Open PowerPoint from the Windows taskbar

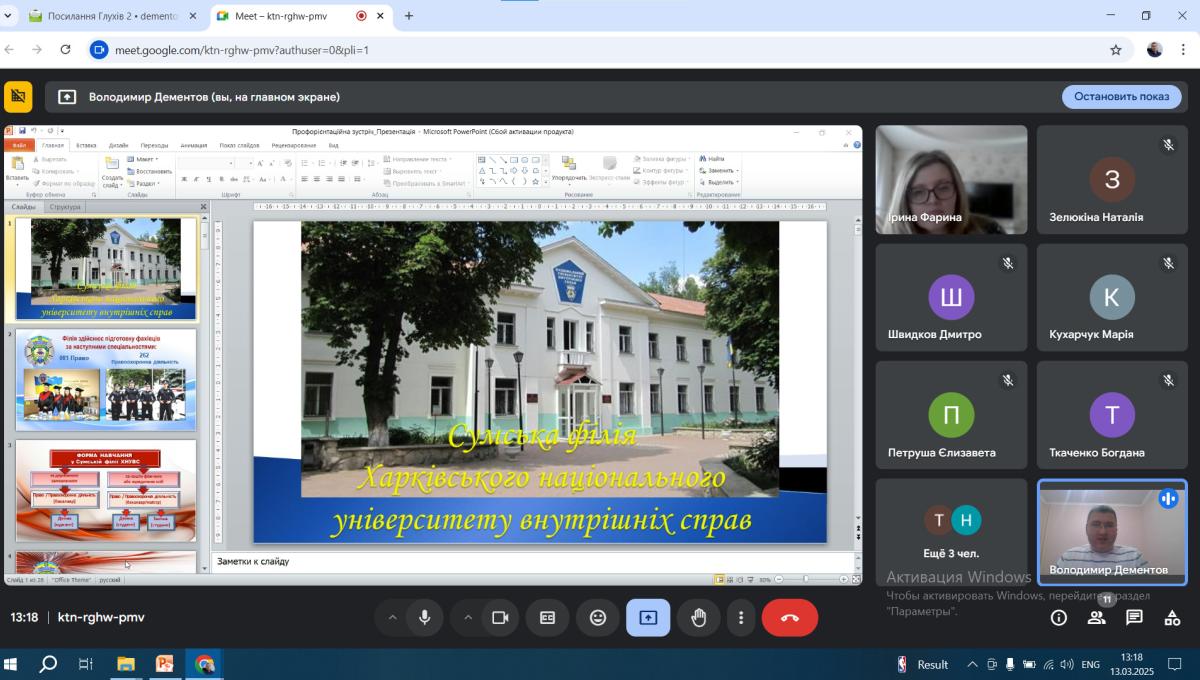point(165,664)
